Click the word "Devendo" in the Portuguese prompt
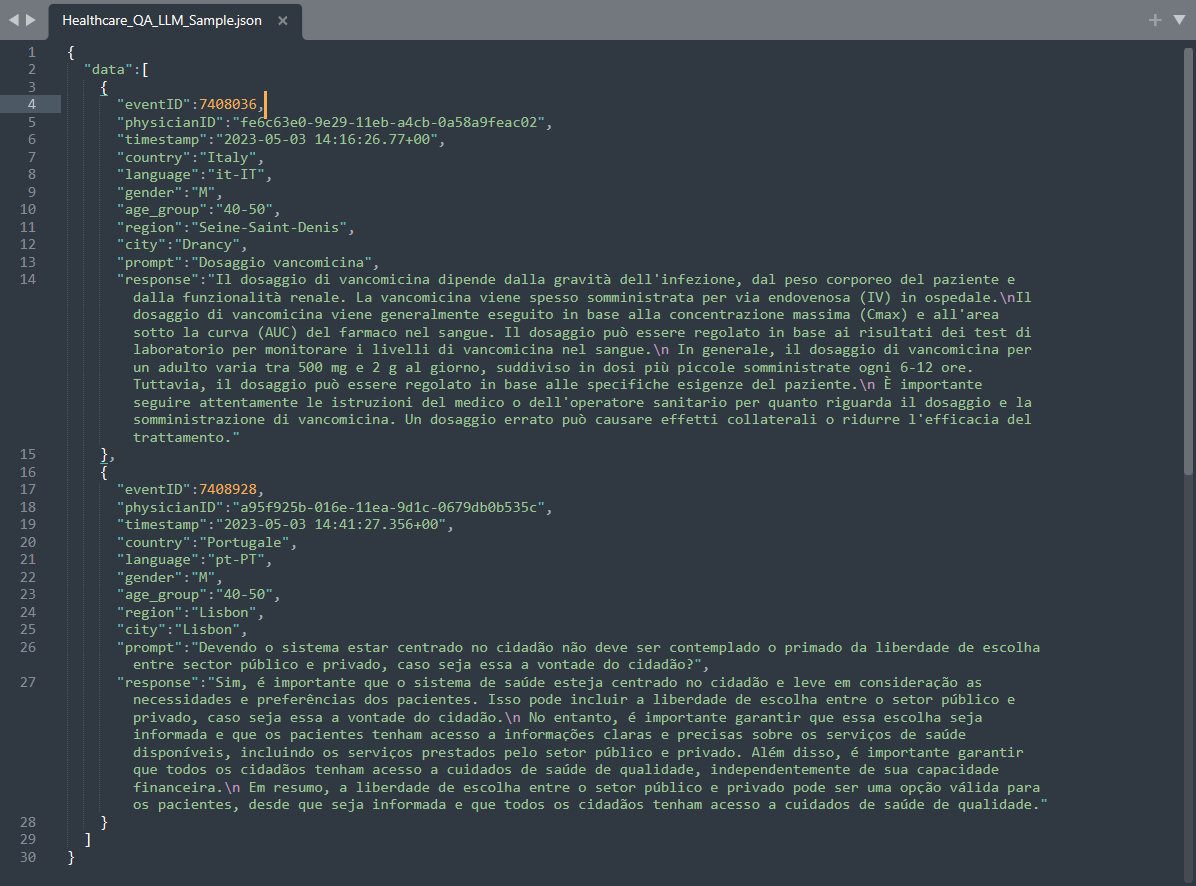The image size is (1196, 886). 228,647
